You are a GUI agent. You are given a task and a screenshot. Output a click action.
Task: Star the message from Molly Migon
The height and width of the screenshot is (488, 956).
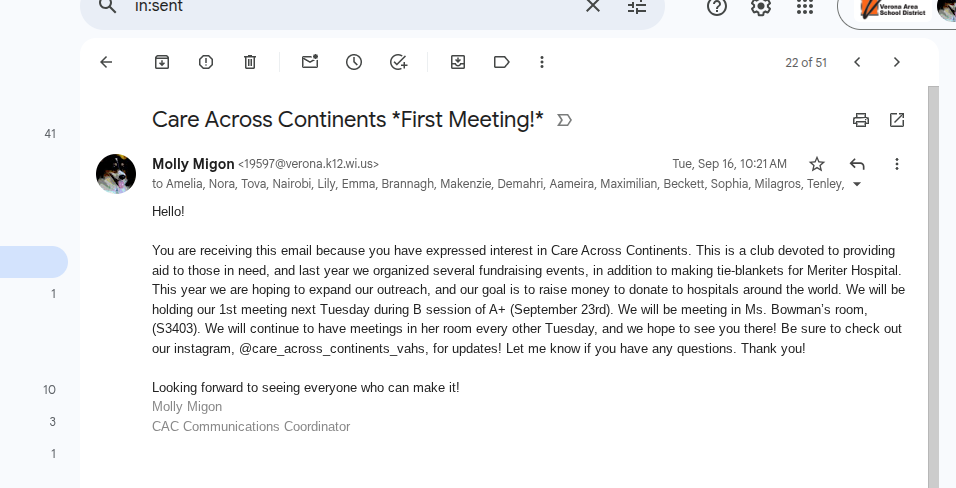point(817,164)
